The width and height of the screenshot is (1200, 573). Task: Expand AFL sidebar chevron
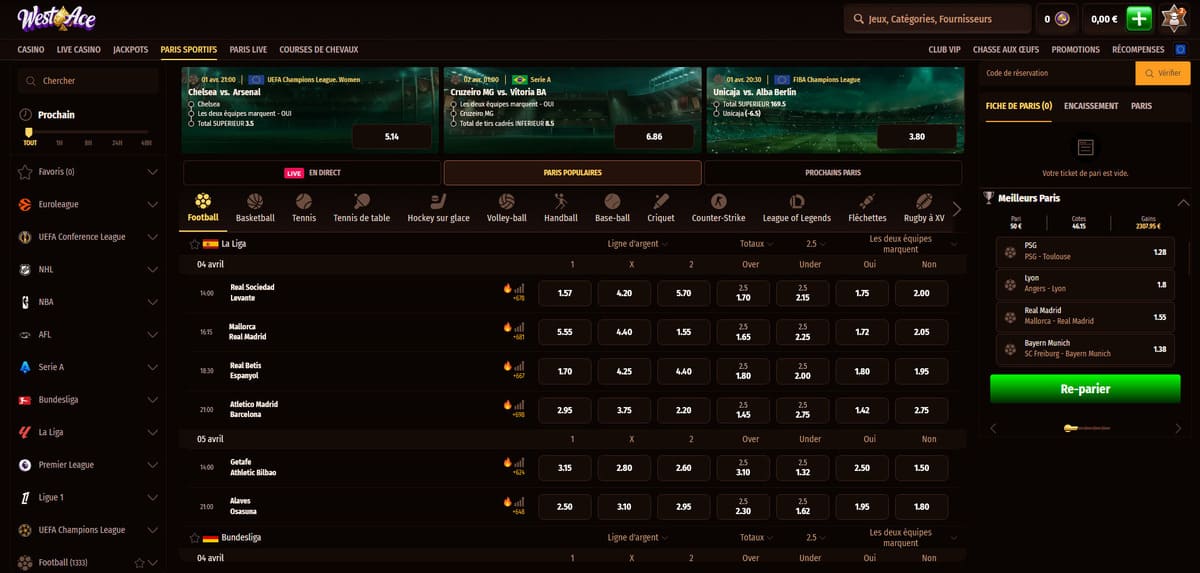coord(152,335)
